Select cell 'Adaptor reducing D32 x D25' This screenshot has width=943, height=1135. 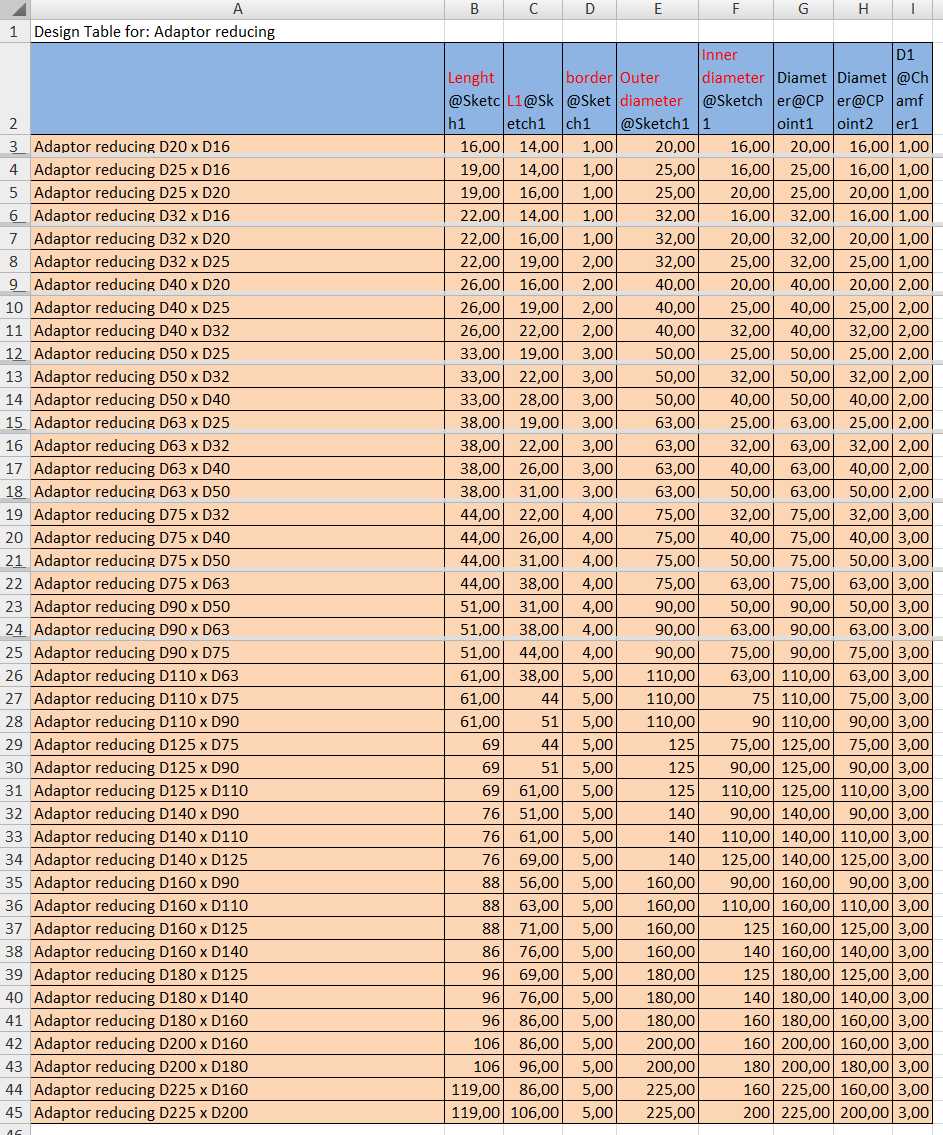pos(237,261)
